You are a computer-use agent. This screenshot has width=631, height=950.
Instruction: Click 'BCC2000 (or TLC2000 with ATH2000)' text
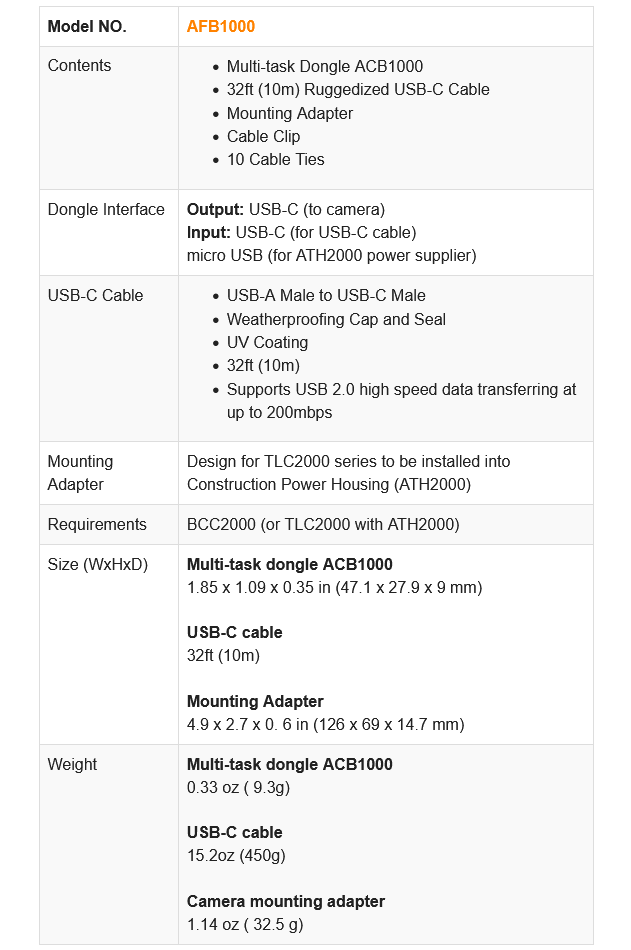tap(323, 524)
